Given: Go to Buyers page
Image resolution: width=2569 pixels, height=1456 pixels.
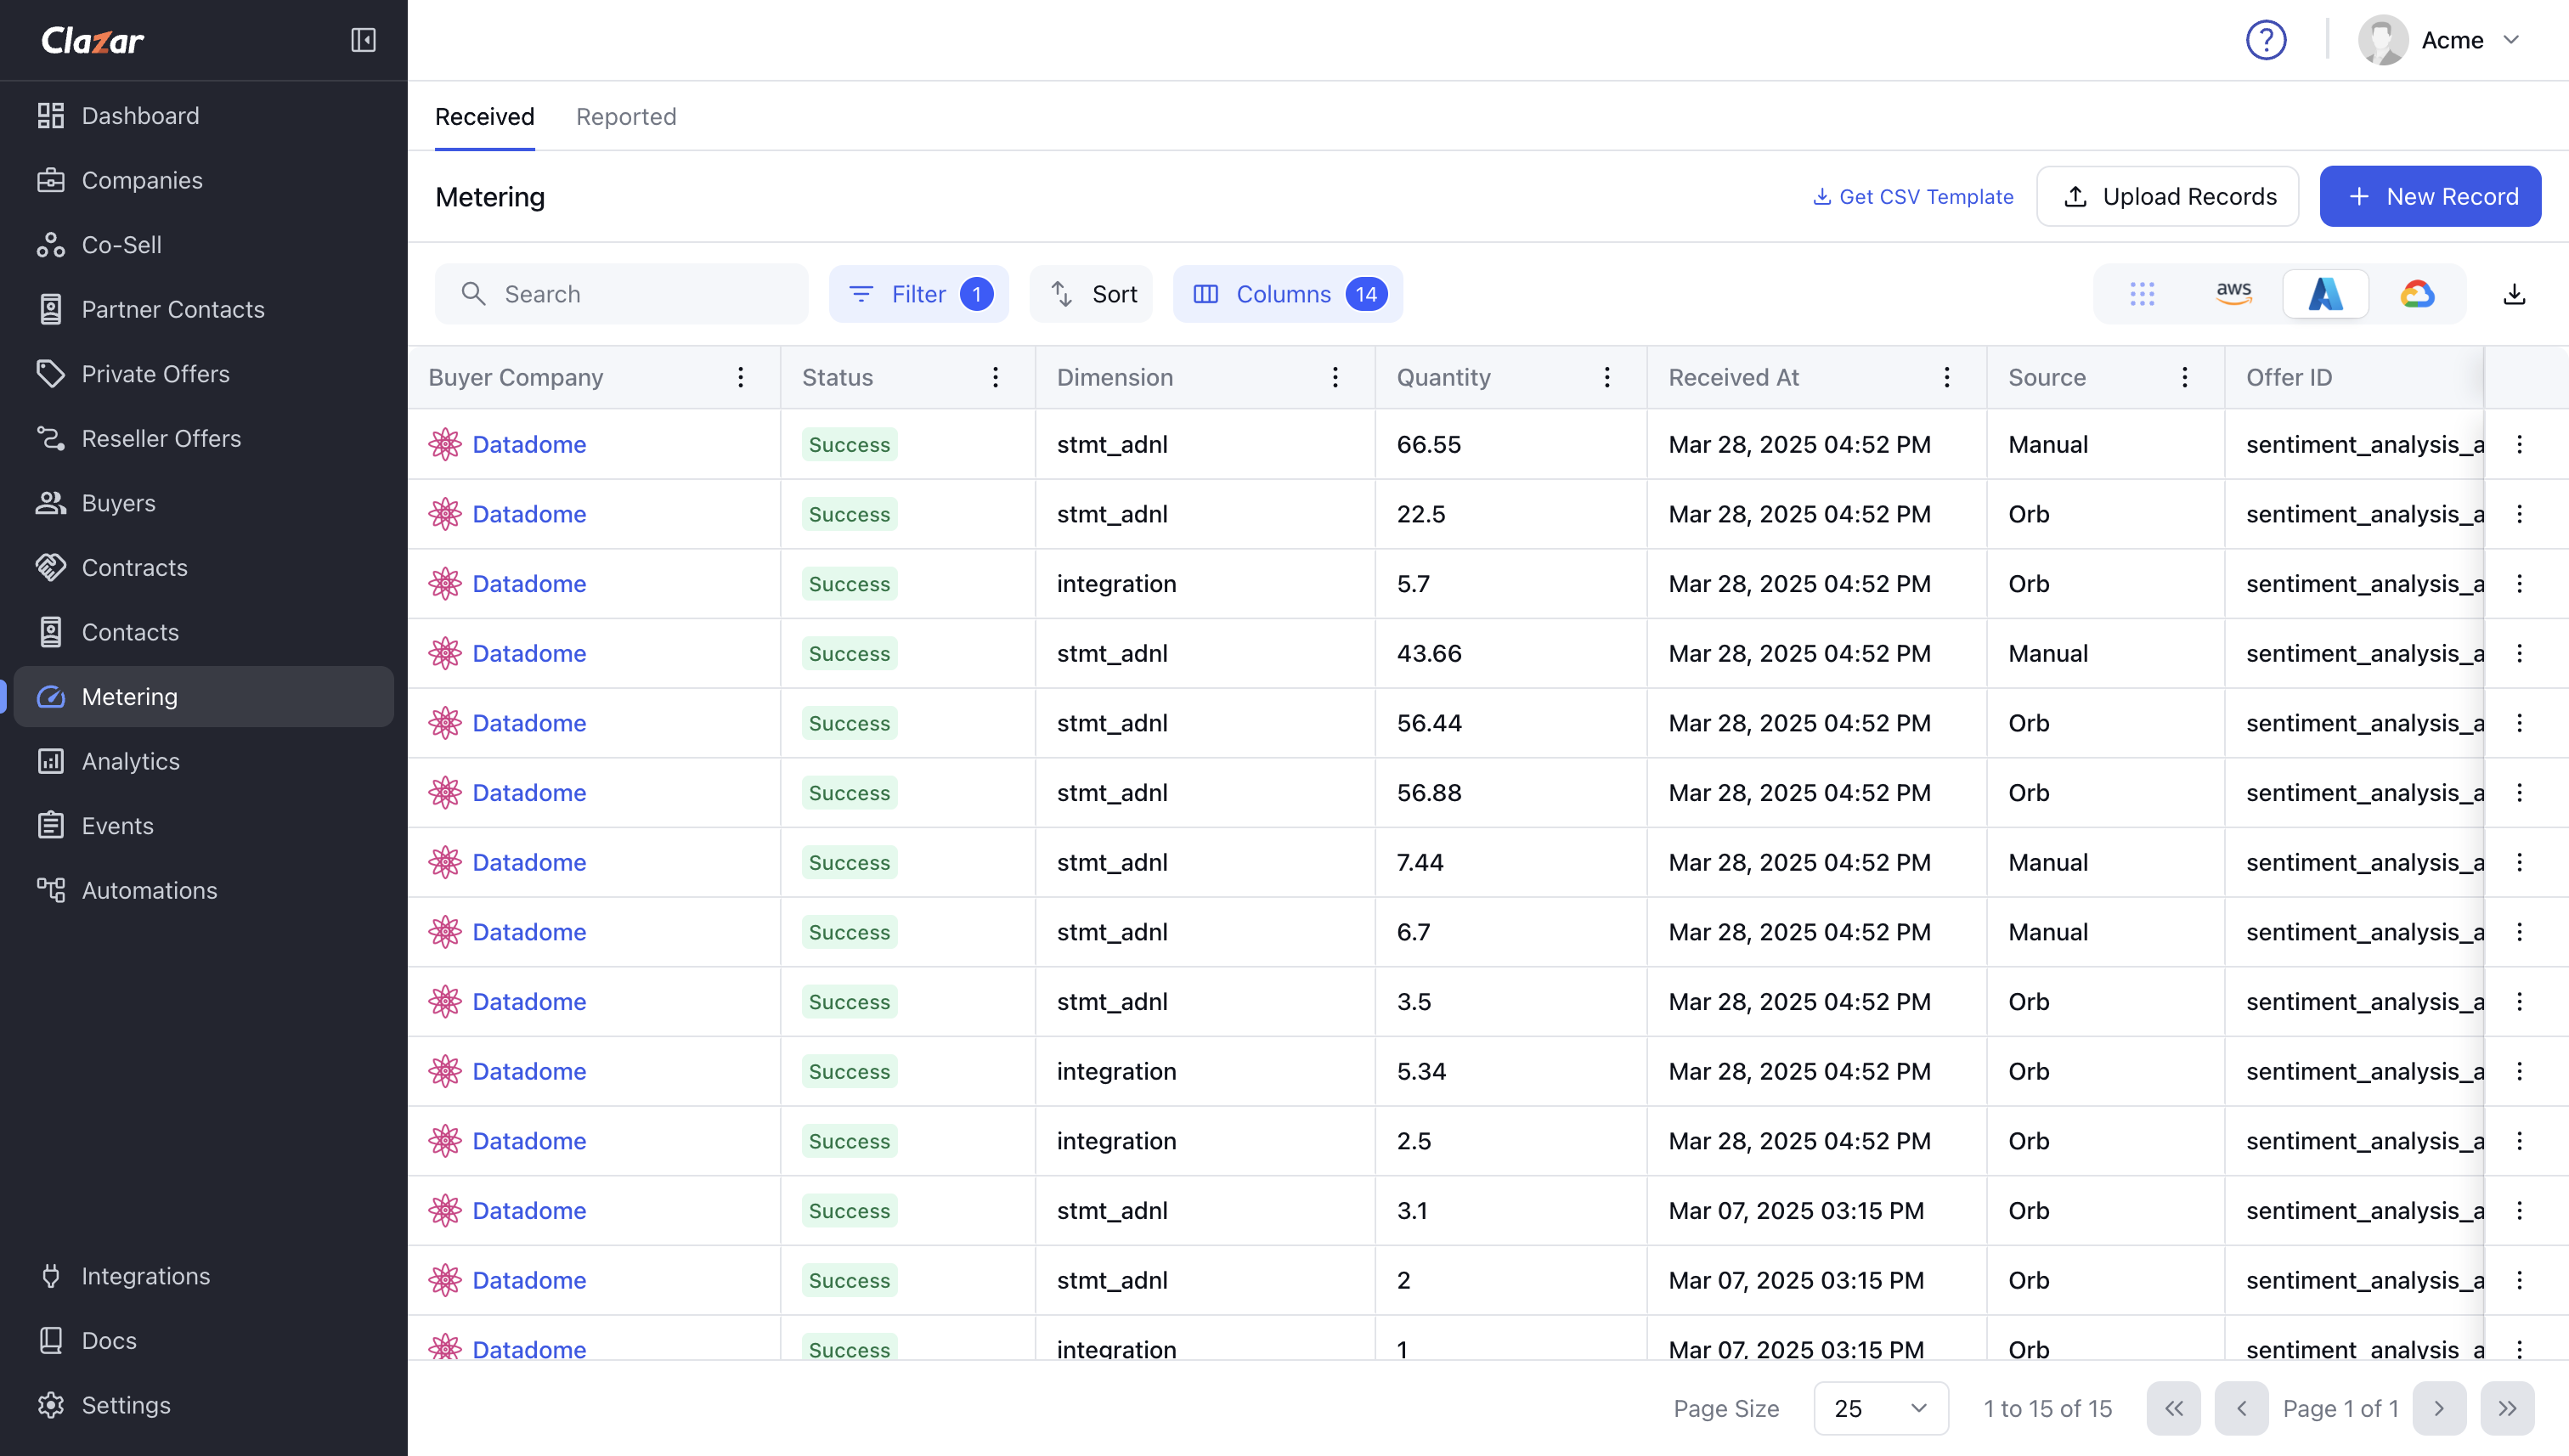Looking at the screenshot, I should (x=204, y=503).
